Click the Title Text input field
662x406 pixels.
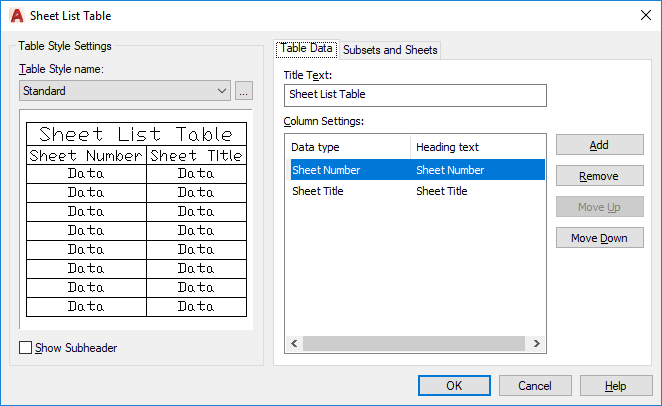coord(415,95)
